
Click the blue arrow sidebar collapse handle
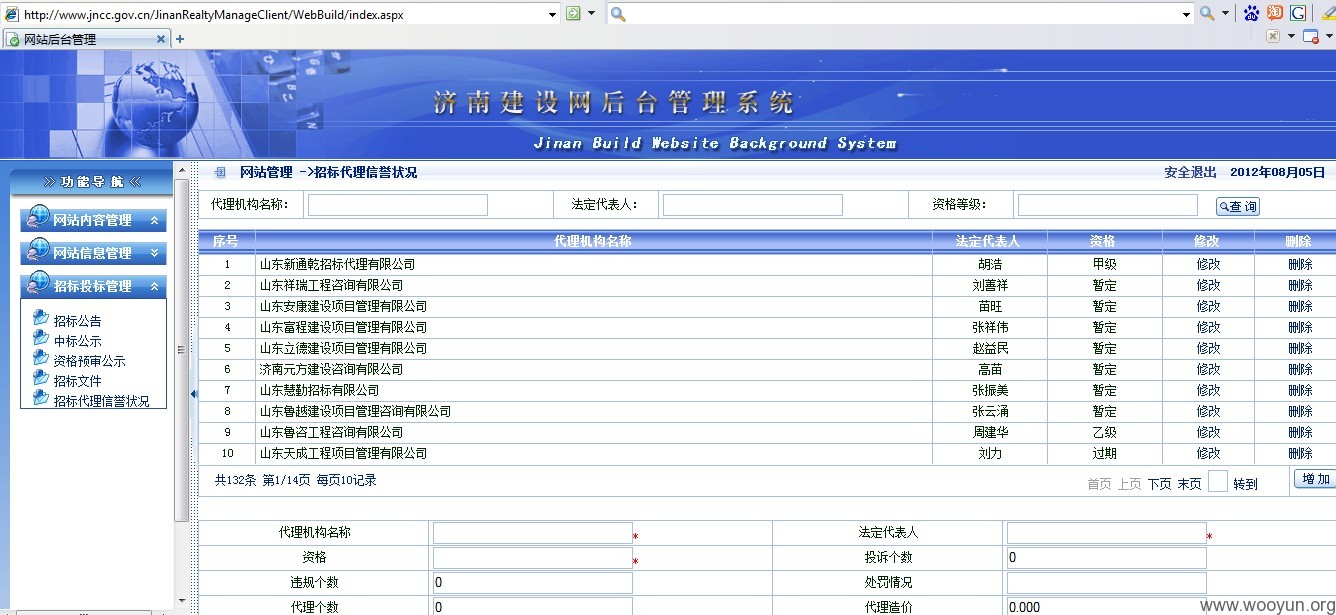(194, 394)
